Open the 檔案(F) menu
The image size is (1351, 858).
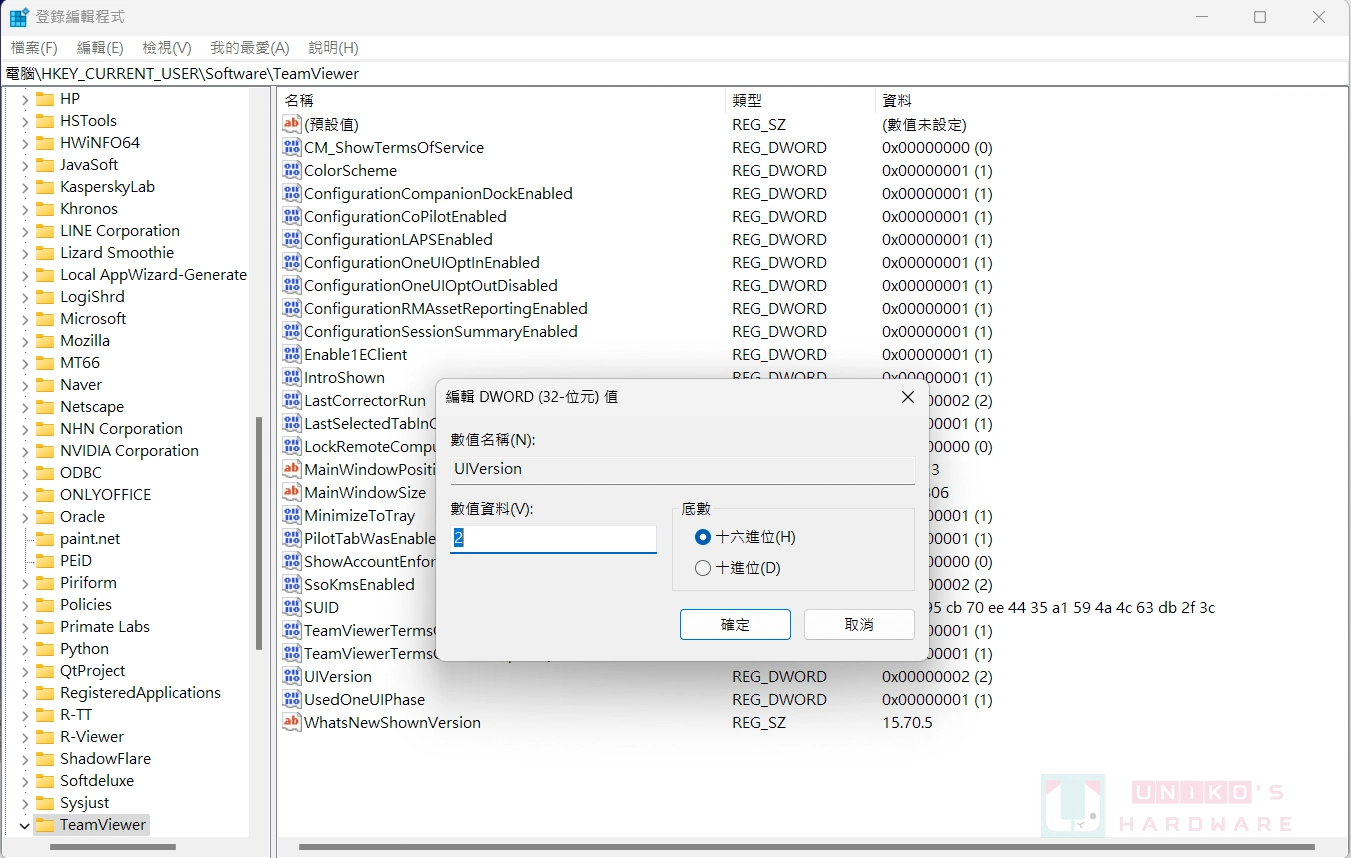tap(34, 48)
